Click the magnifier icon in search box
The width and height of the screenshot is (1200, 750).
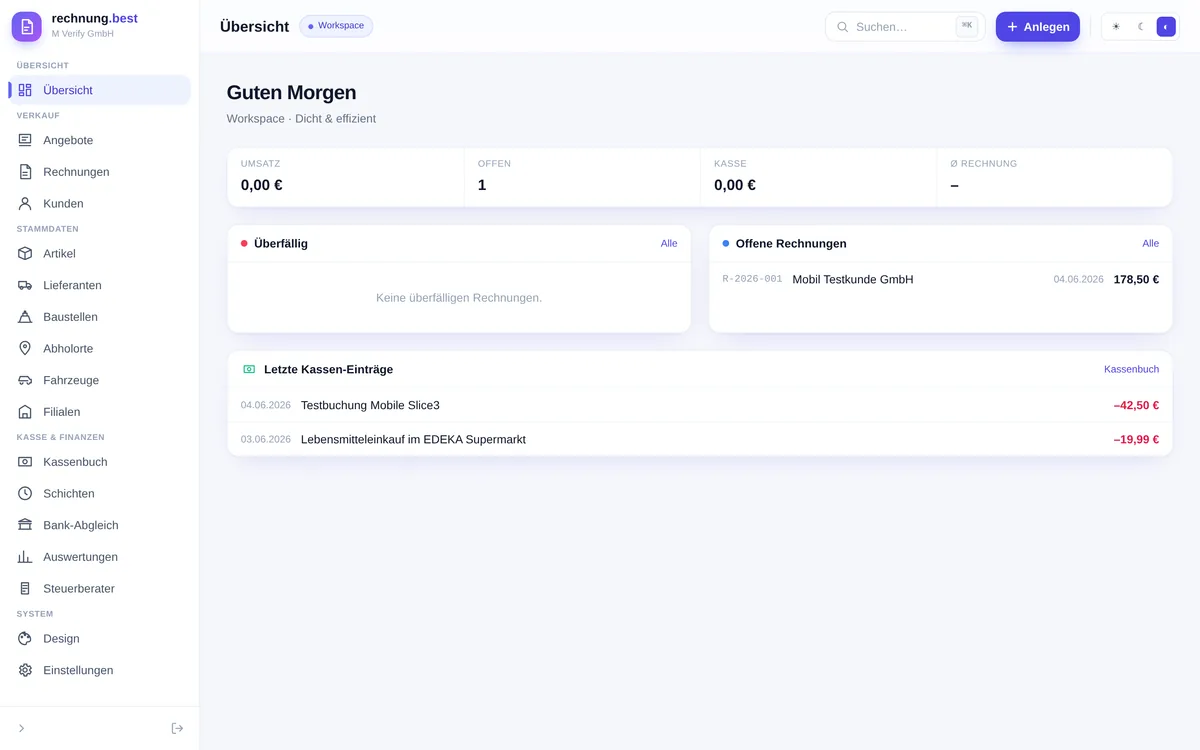[x=842, y=27]
